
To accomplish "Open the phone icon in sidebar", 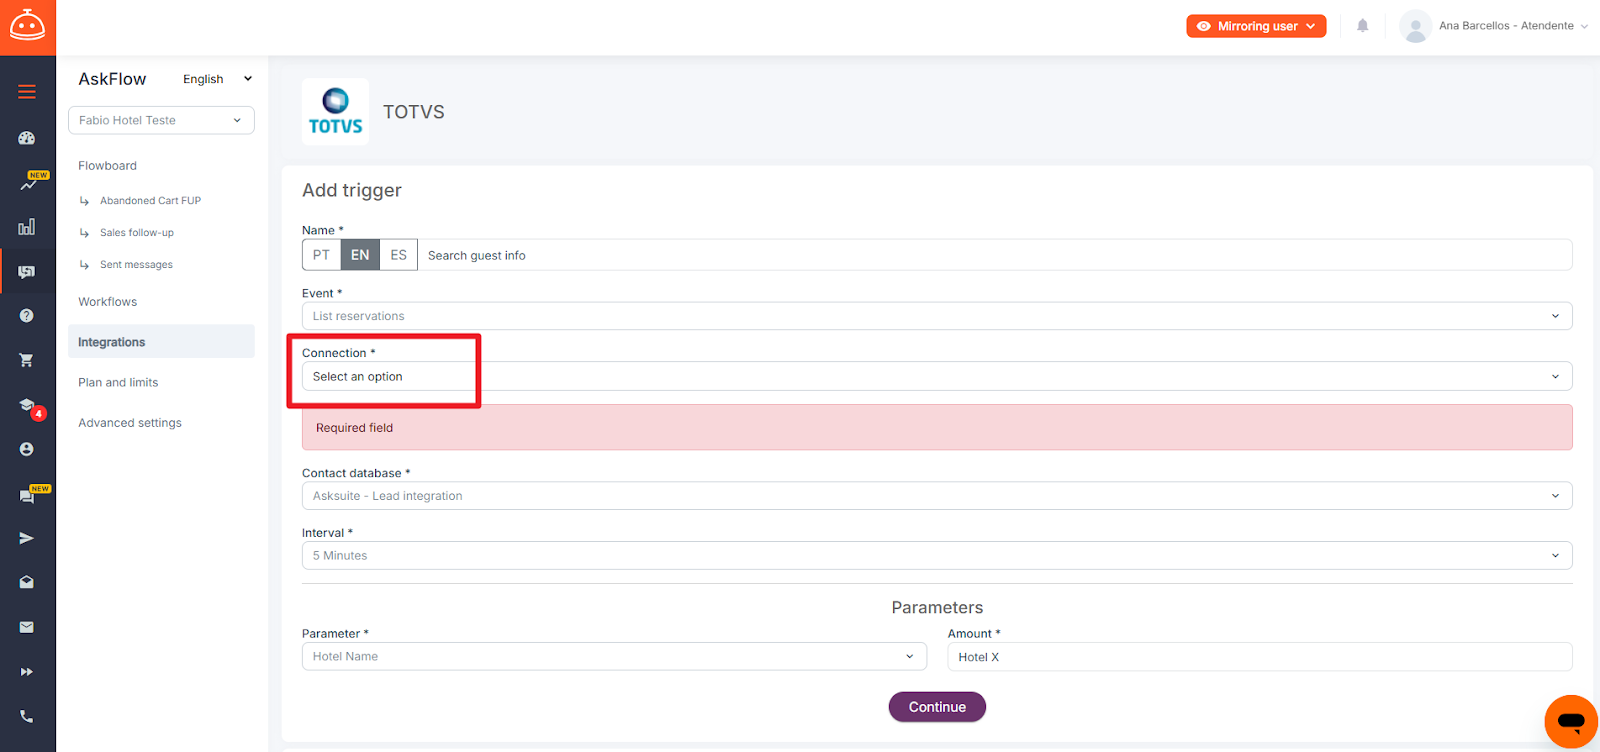I will pos(27,716).
